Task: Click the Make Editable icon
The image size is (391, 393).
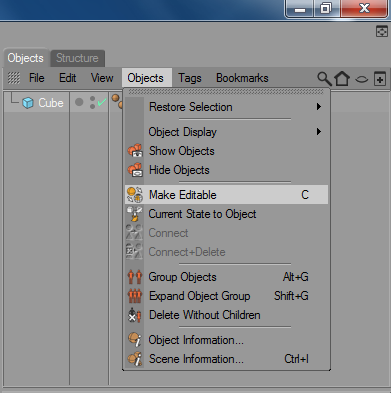Action: [x=135, y=195]
